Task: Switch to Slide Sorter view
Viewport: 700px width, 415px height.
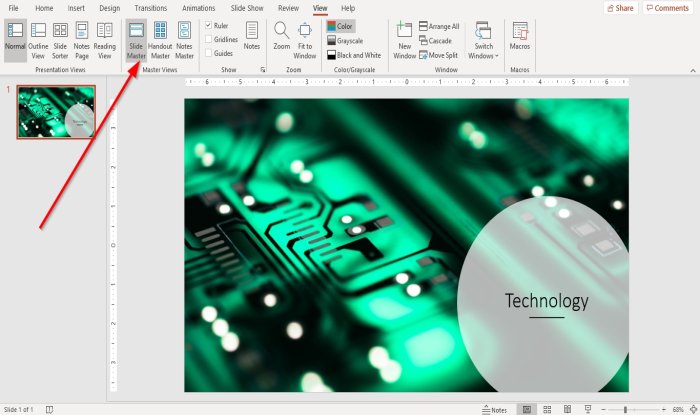Action: pyautogui.click(x=60, y=41)
